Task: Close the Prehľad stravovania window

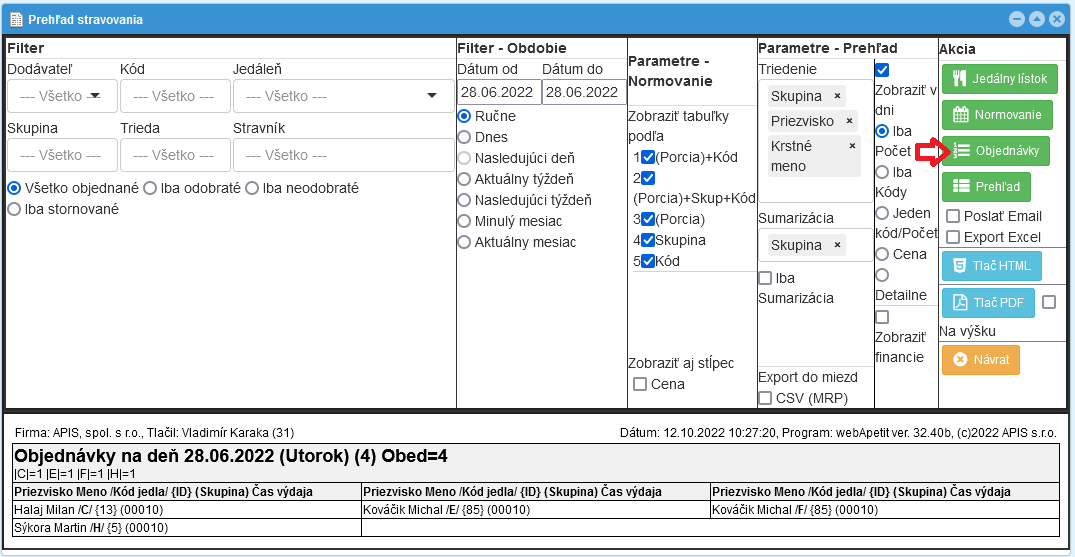Action: pyautogui.click(x=1057, y=19)
